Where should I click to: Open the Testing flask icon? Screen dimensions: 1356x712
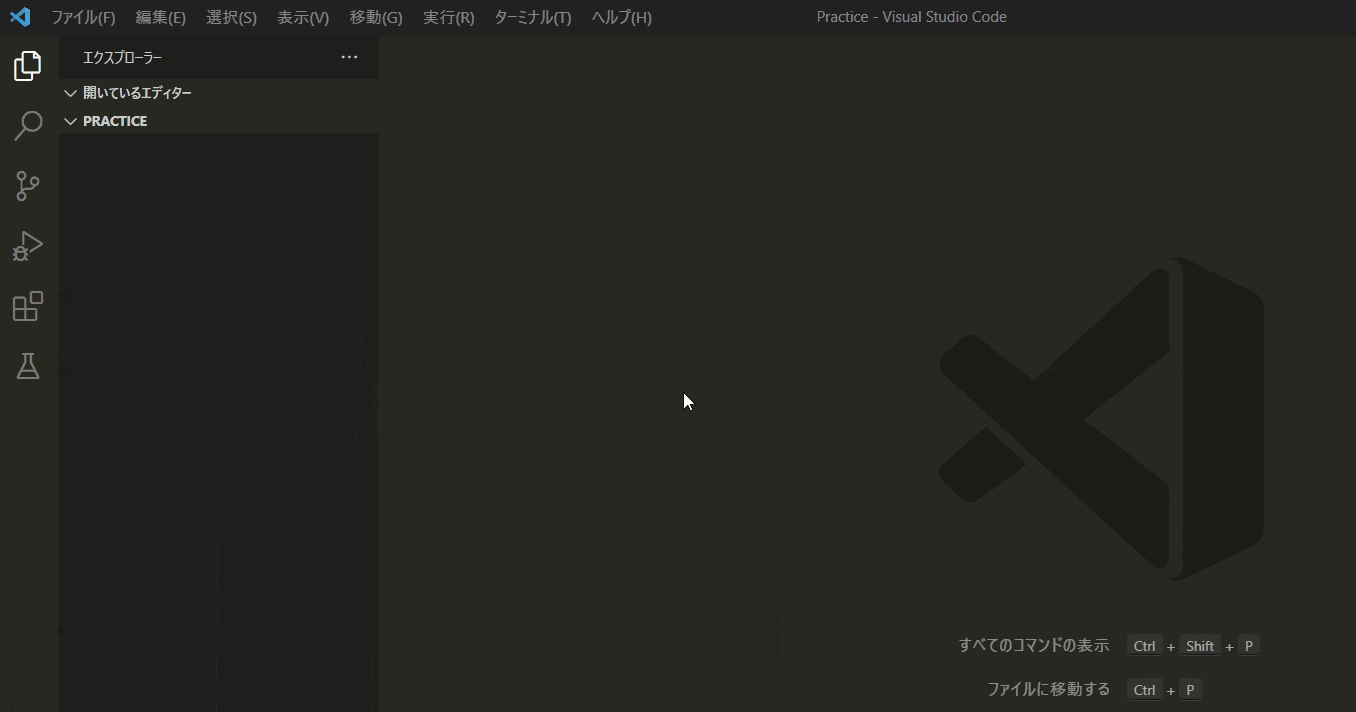click(27, 366)
